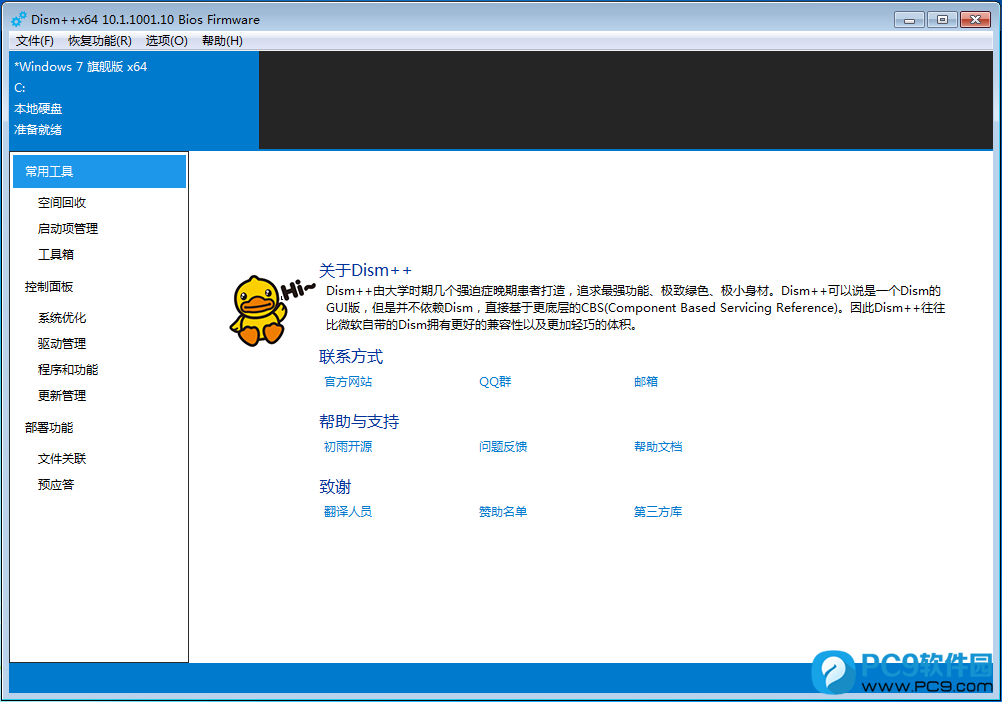
Task: Select the 部署功能 sidebar header
Action: pos(49,428)
